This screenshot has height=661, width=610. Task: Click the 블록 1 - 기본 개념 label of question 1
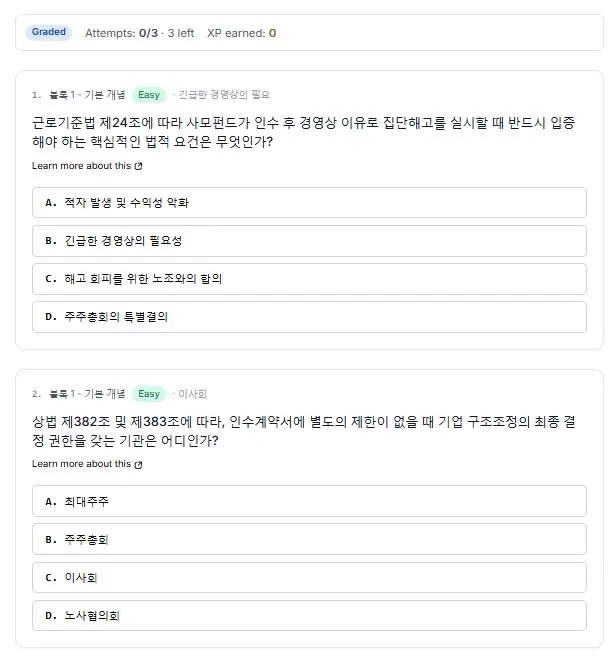[x=87, y=94]
